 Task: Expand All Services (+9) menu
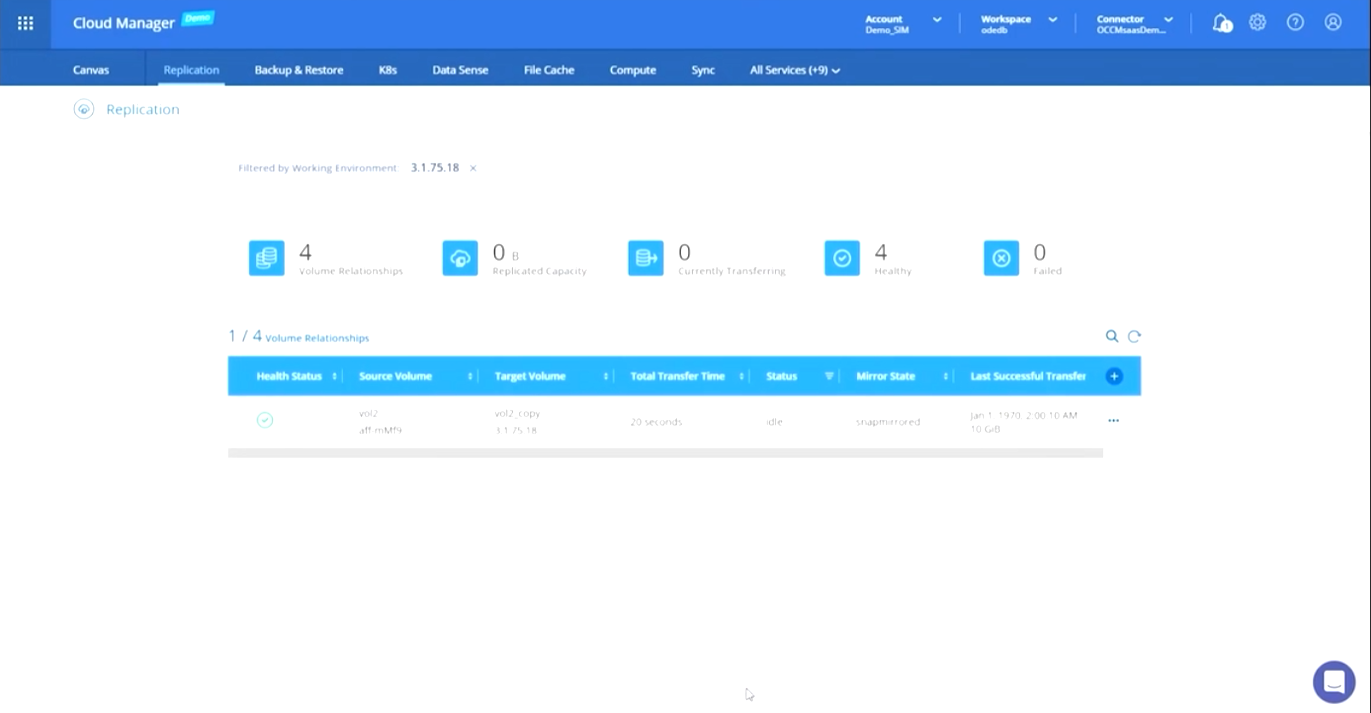coord(795,70)
